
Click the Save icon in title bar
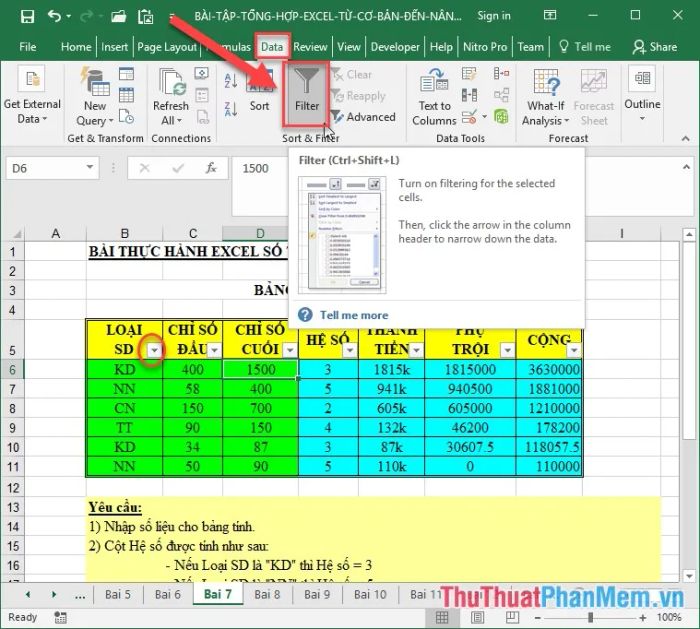click(27, 17)
